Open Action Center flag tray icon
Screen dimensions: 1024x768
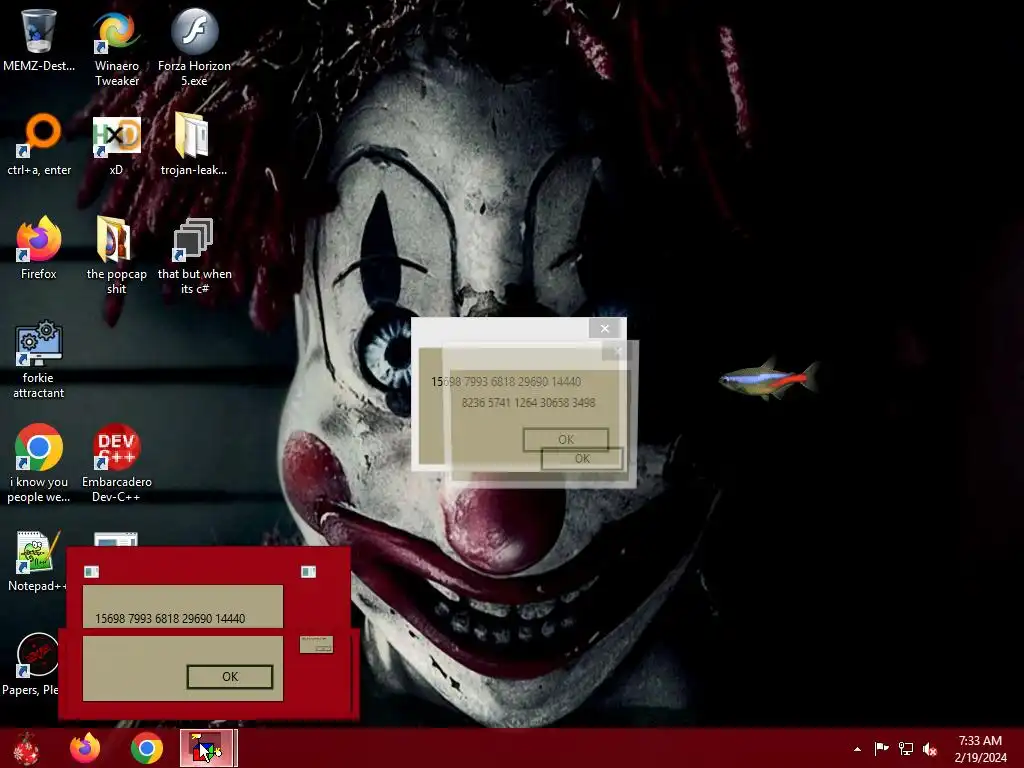(881, 748)
